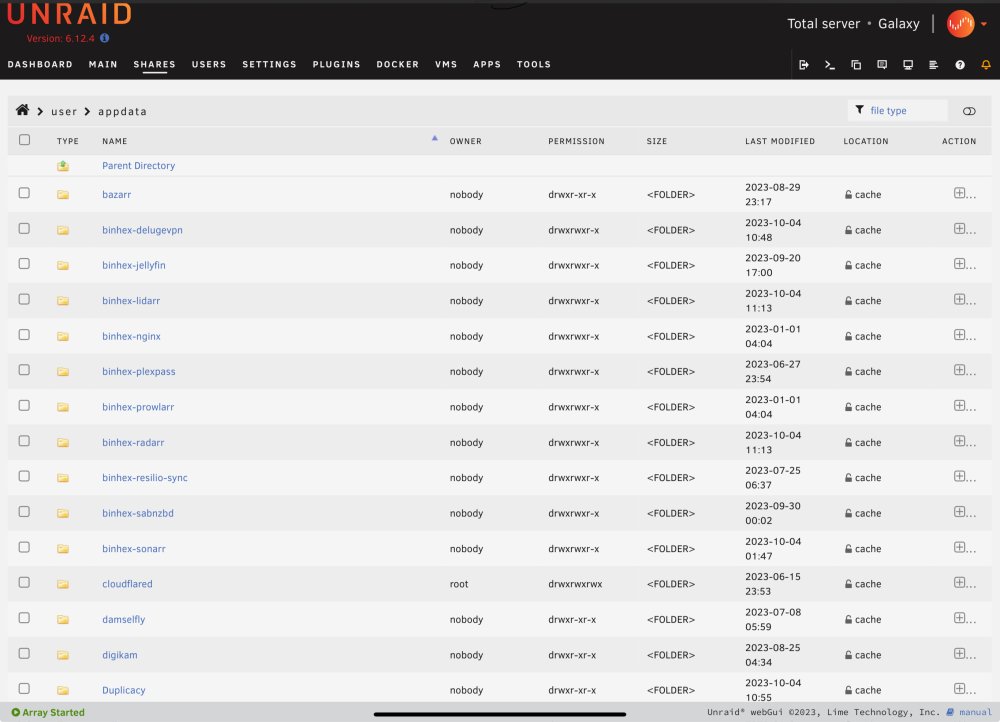
Task: Check the bazarr row checkbox
Action: (24, 193)
